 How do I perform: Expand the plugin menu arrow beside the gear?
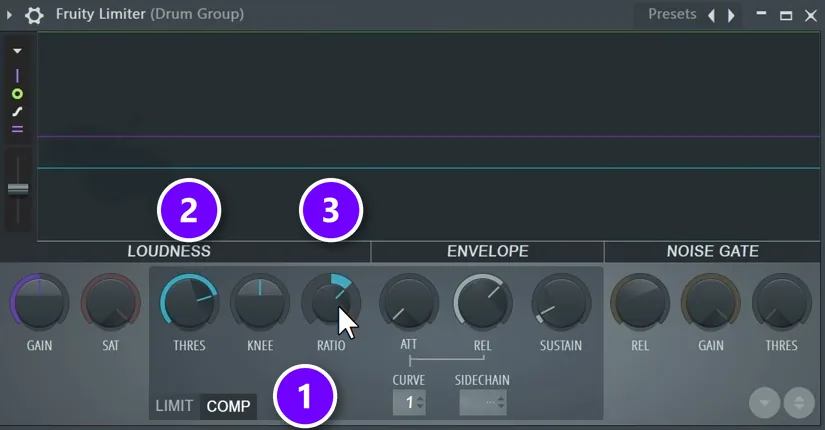click(x=9, y=15)
